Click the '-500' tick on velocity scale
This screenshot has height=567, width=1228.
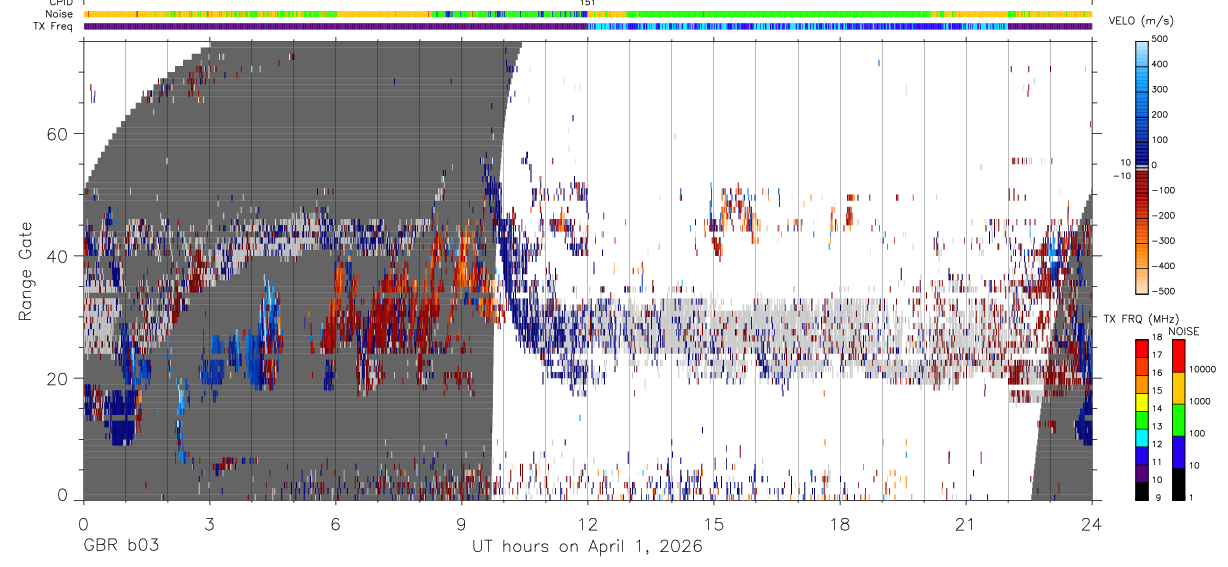click(1165, 290)
